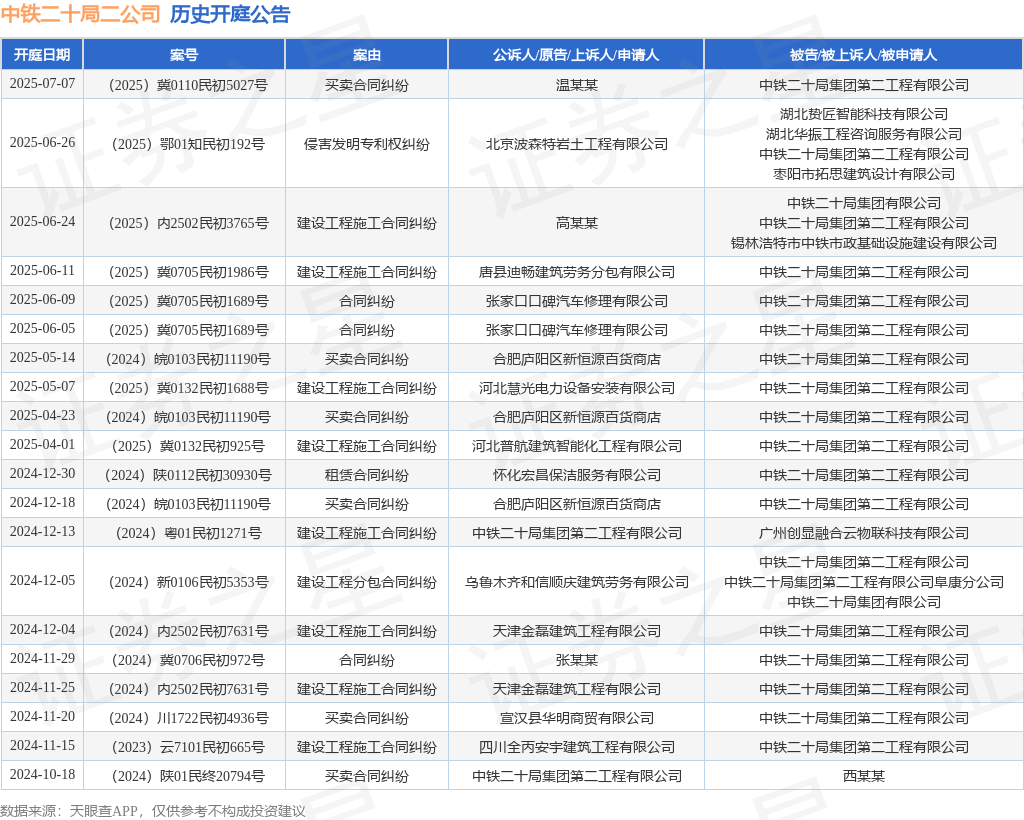Click plaintiff '乌鲁木齐和信顺庆建筑劳务有限公司'

[x=576, y=582]
